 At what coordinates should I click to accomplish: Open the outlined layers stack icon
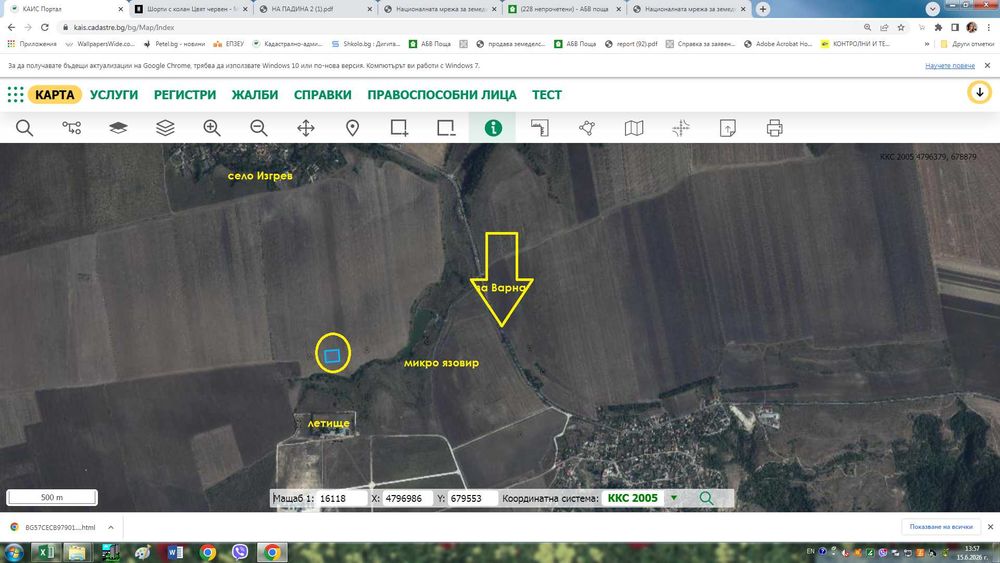165,128
